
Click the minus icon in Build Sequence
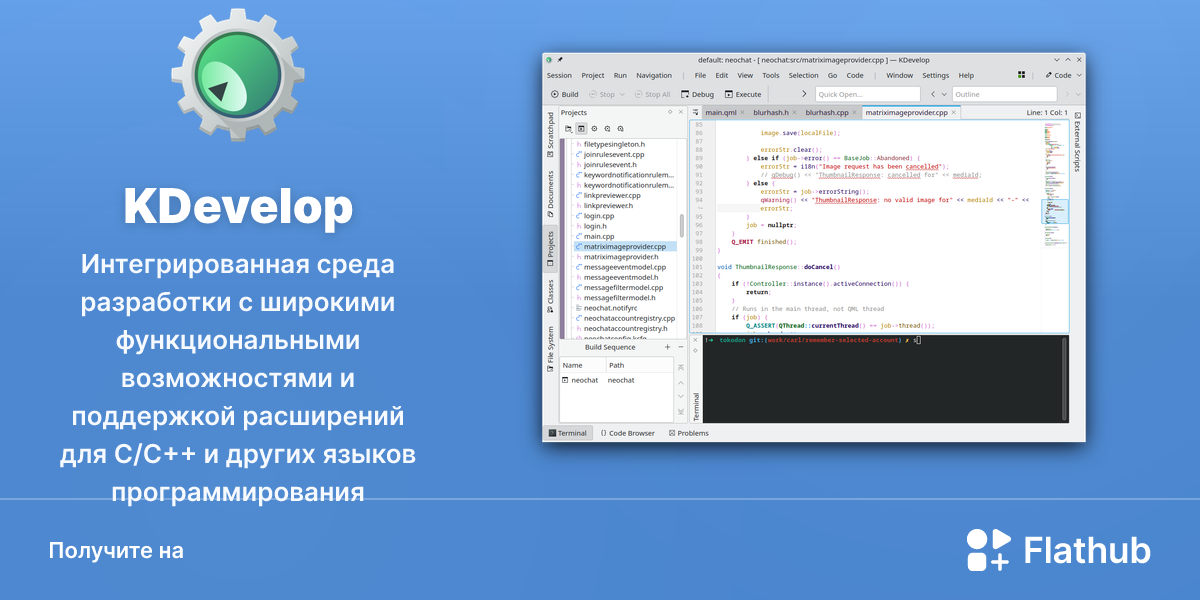coord(680,347)
